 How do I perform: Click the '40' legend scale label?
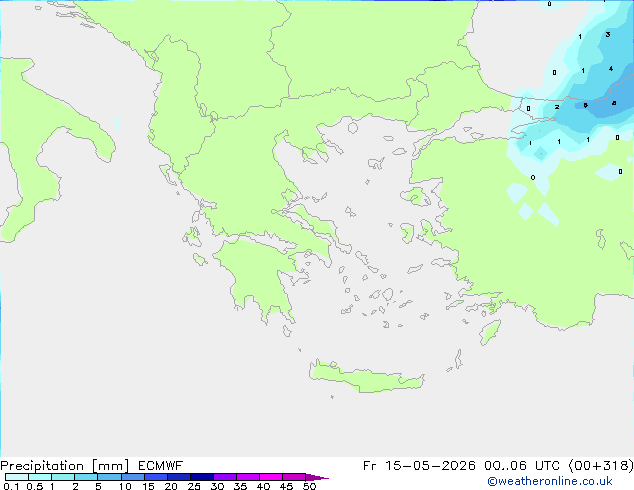(263, 486)
